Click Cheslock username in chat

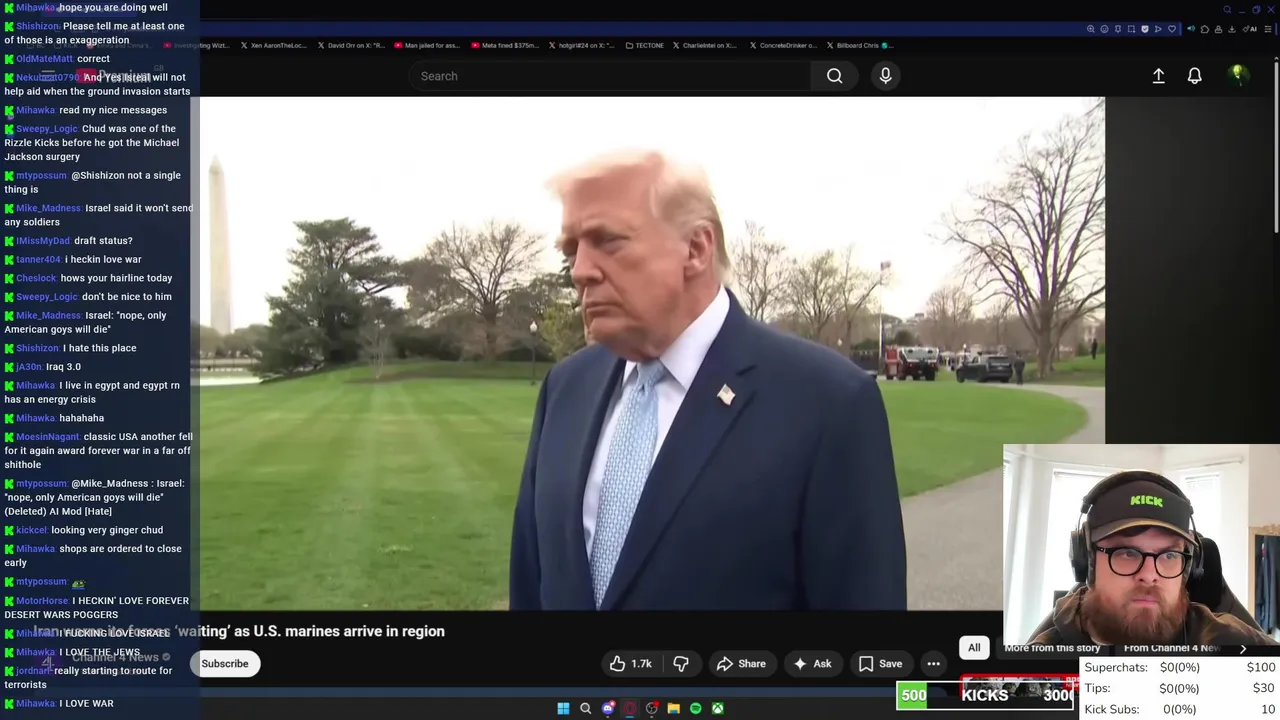(x=36, y=278)
